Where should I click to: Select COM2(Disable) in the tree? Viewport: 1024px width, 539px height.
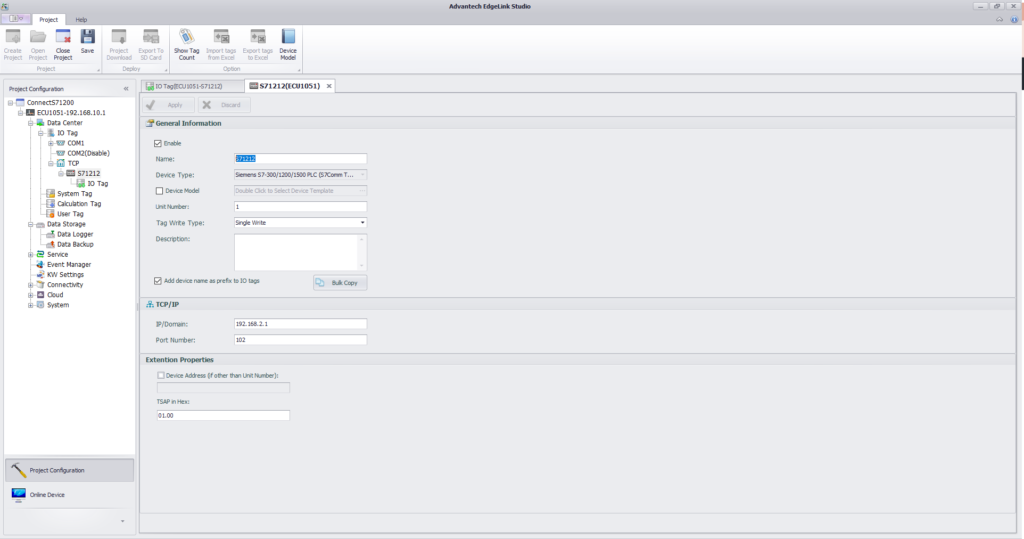88,153
